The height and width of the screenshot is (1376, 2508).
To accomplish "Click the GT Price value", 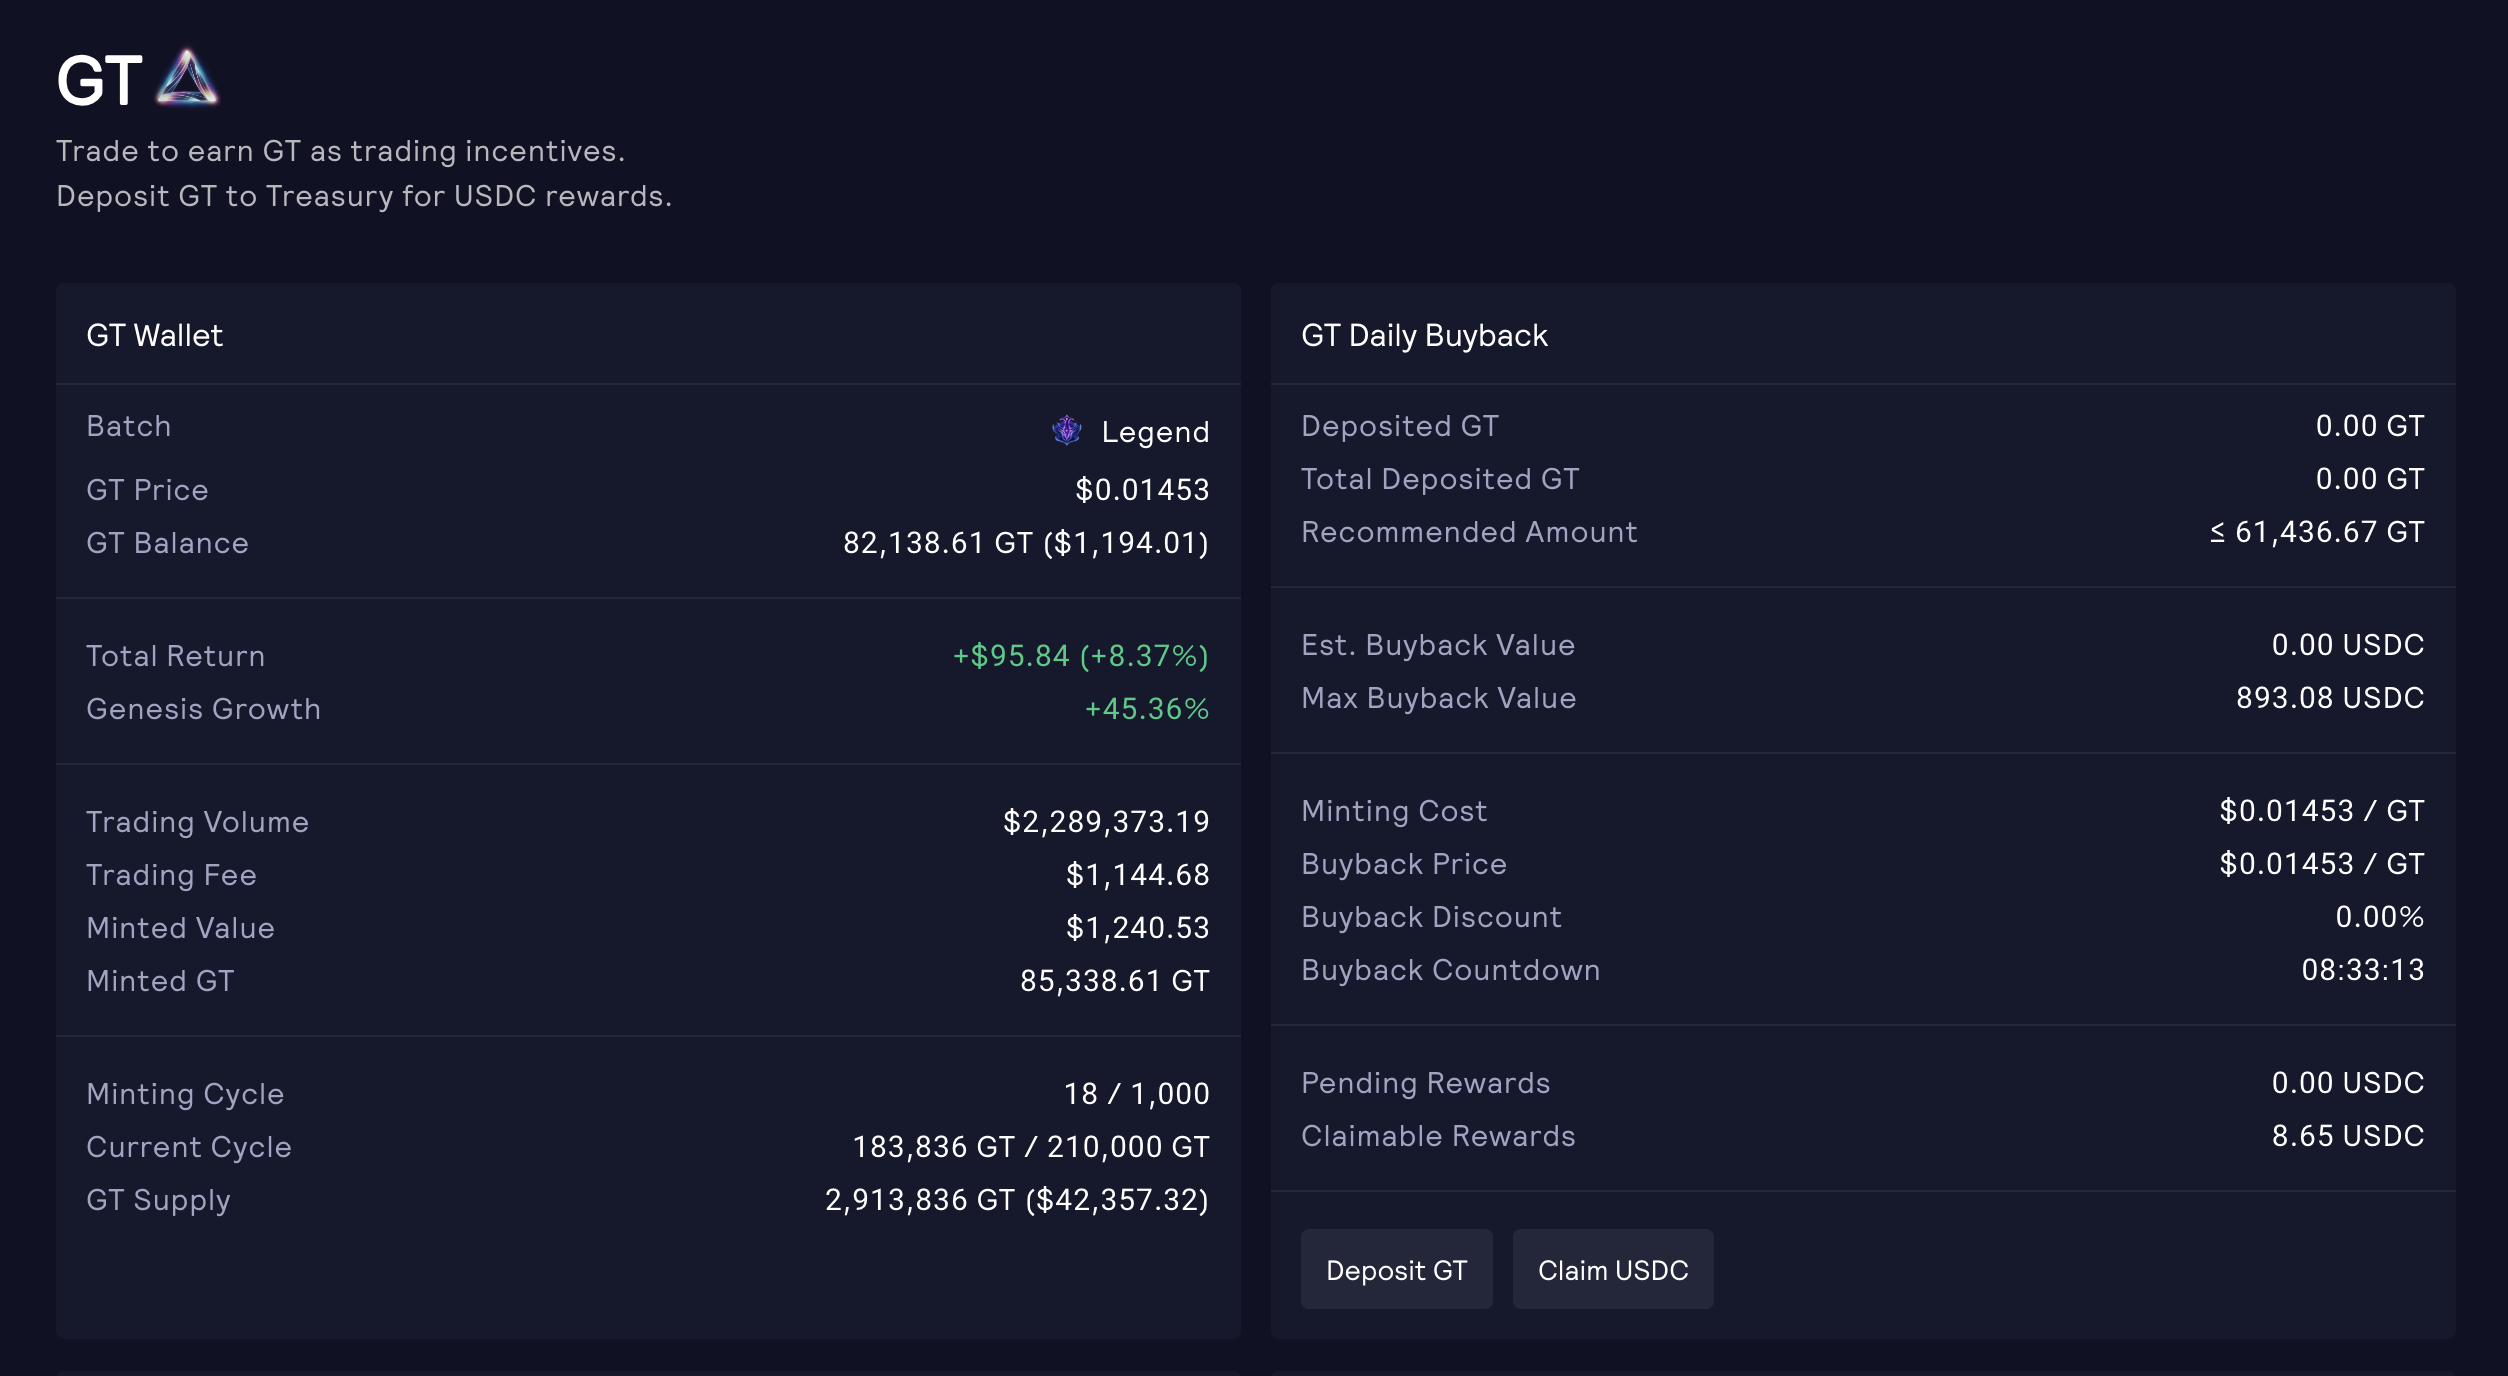I will pyautogui.click(x=1140, y=490).
